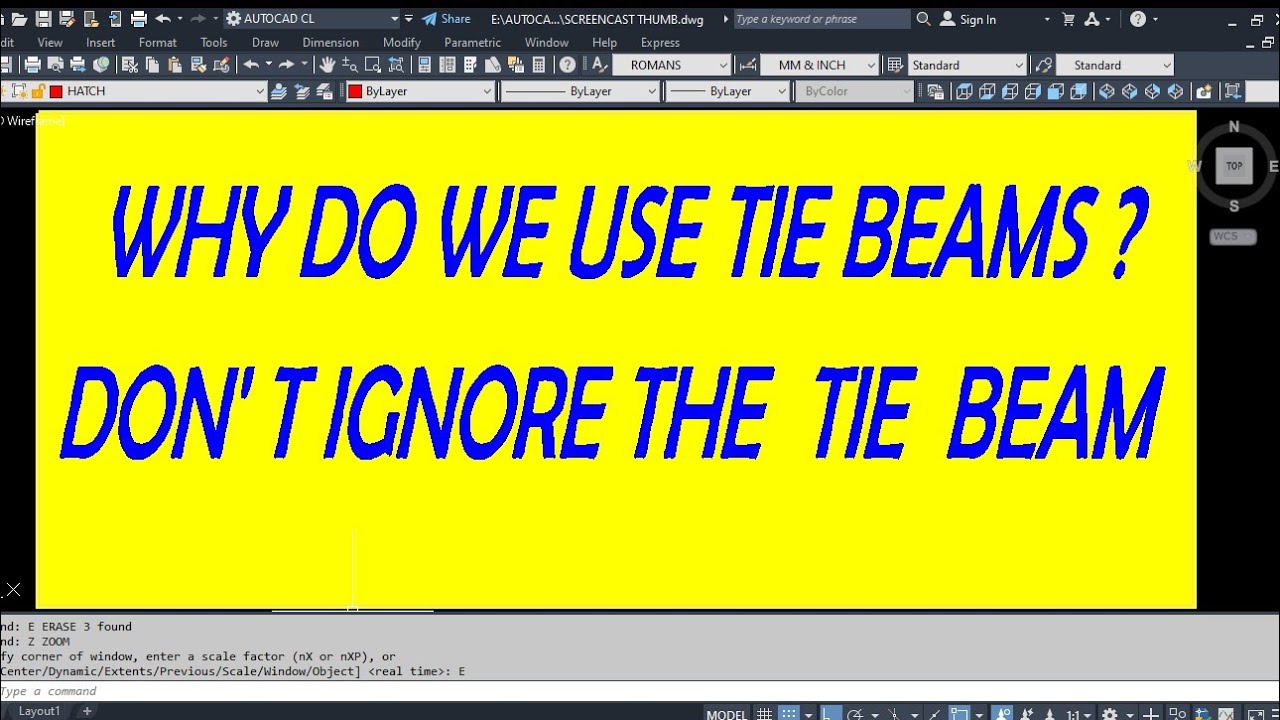Viewport: 1280px width, 720px height.
Task: Open the Format menu
Action: [x=158, y=42]
